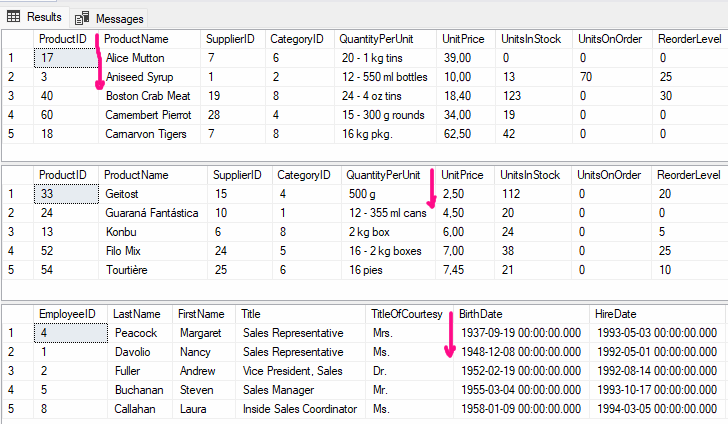Select the Camembert Pierrot cell
Screen dimensions: 728x424
(x=148, y=115)
